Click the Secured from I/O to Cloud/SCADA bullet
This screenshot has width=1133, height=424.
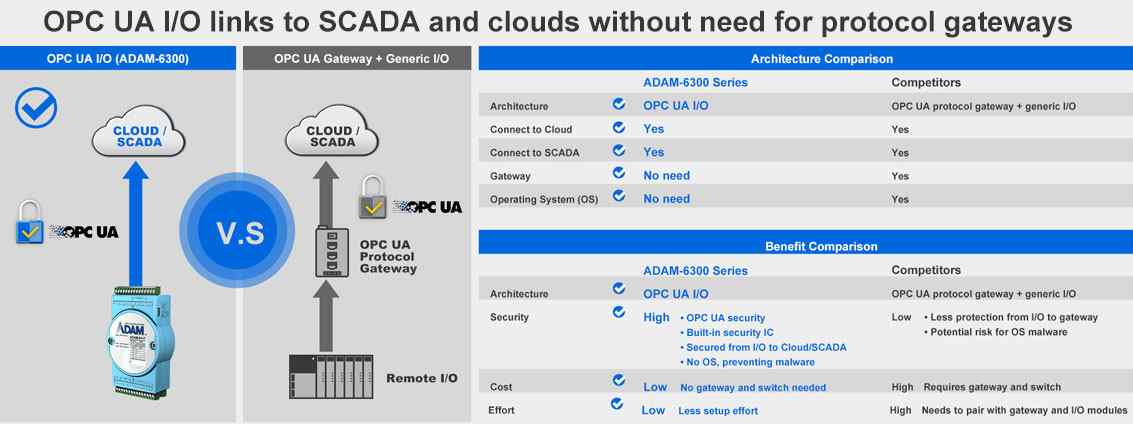[763, 347]
